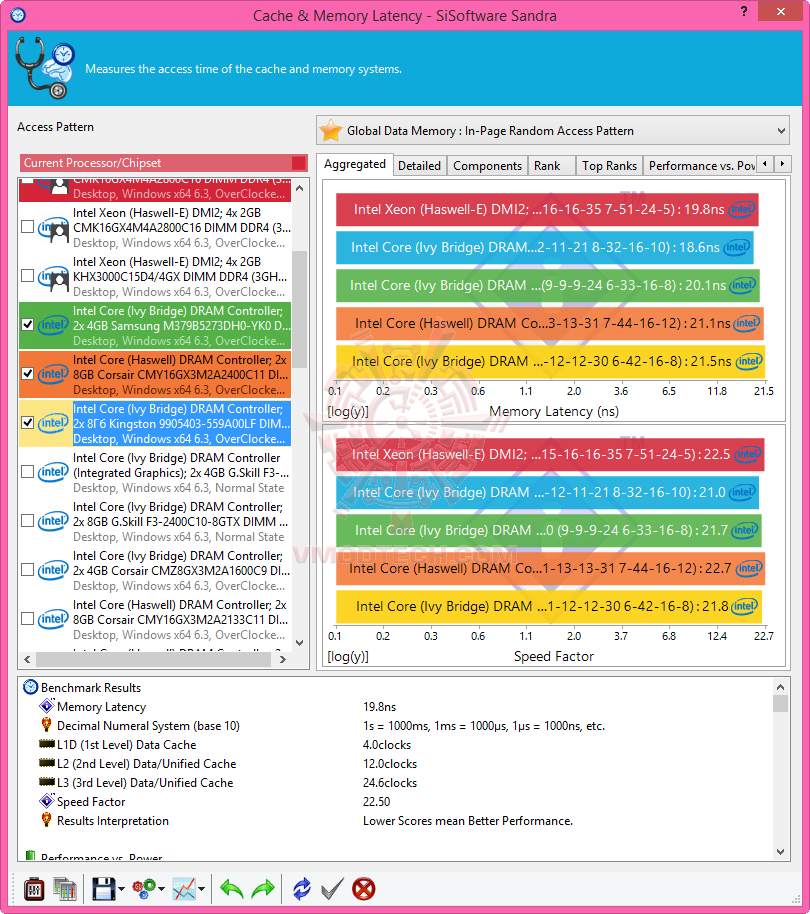Expand the chart icon dropdown arrow
Image resolution: width=810 pixels, height=914 pixels.
click(x=202, y=889)
